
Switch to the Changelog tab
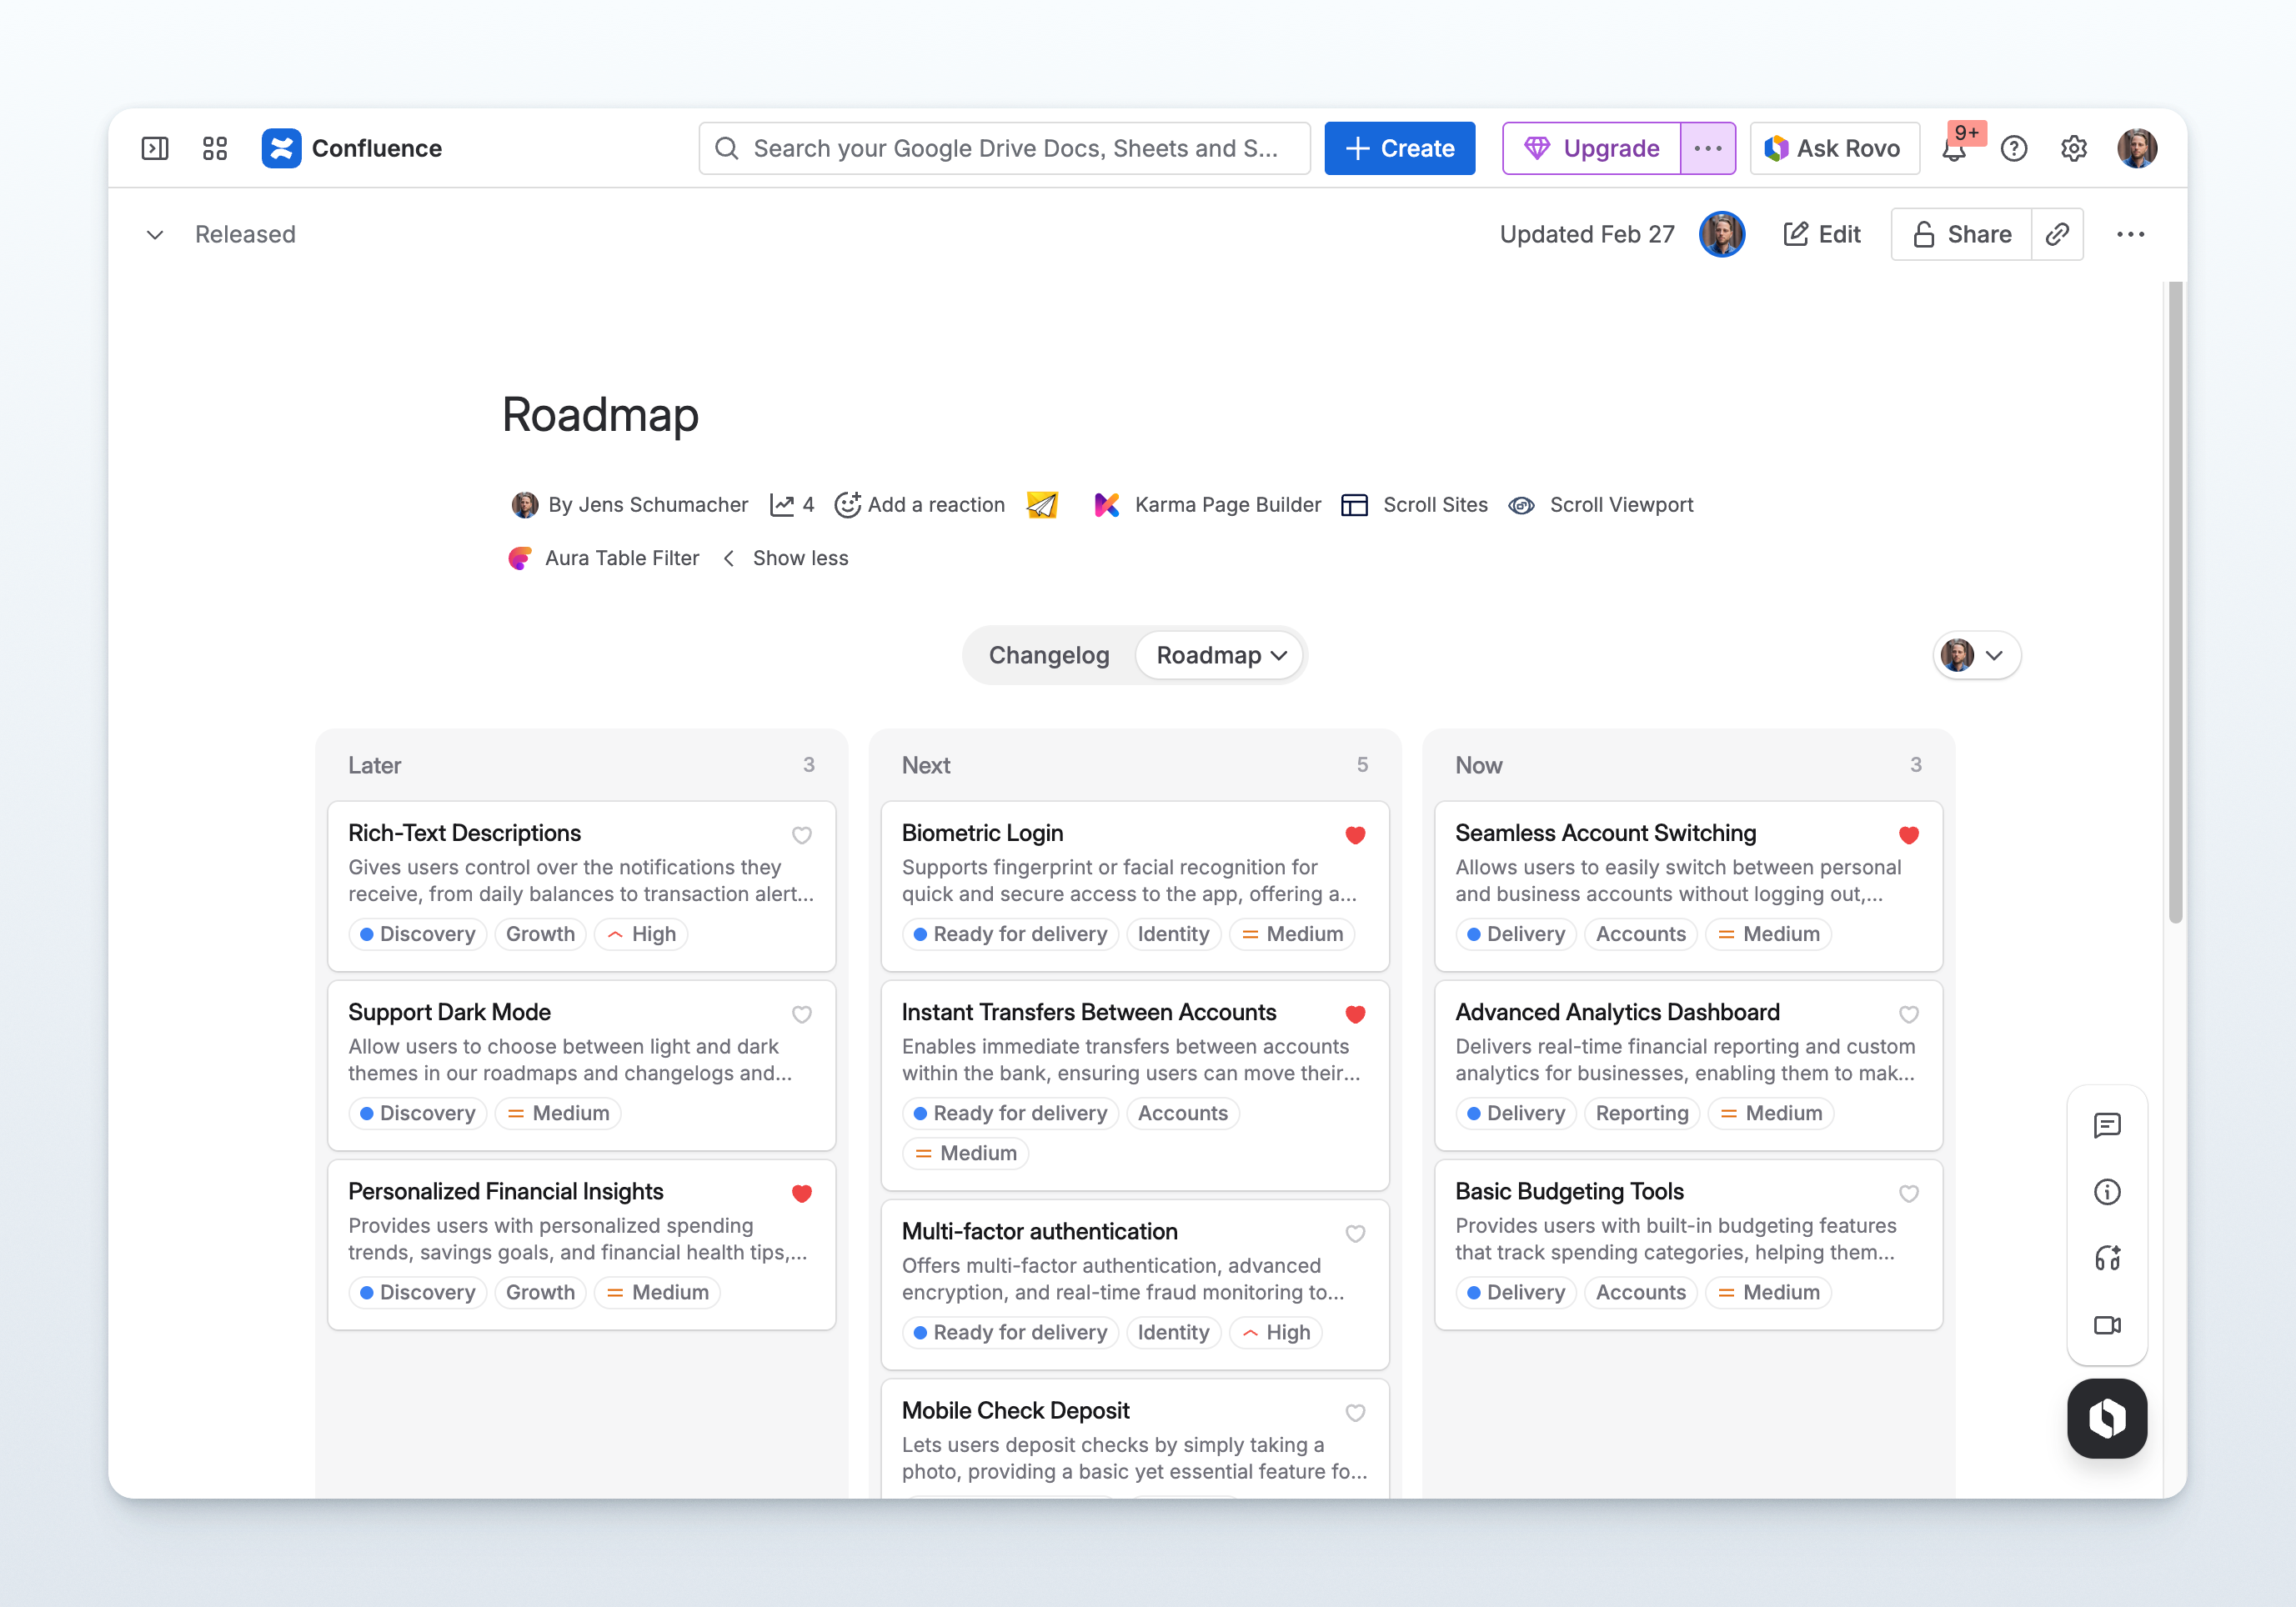click(1049, 655)
